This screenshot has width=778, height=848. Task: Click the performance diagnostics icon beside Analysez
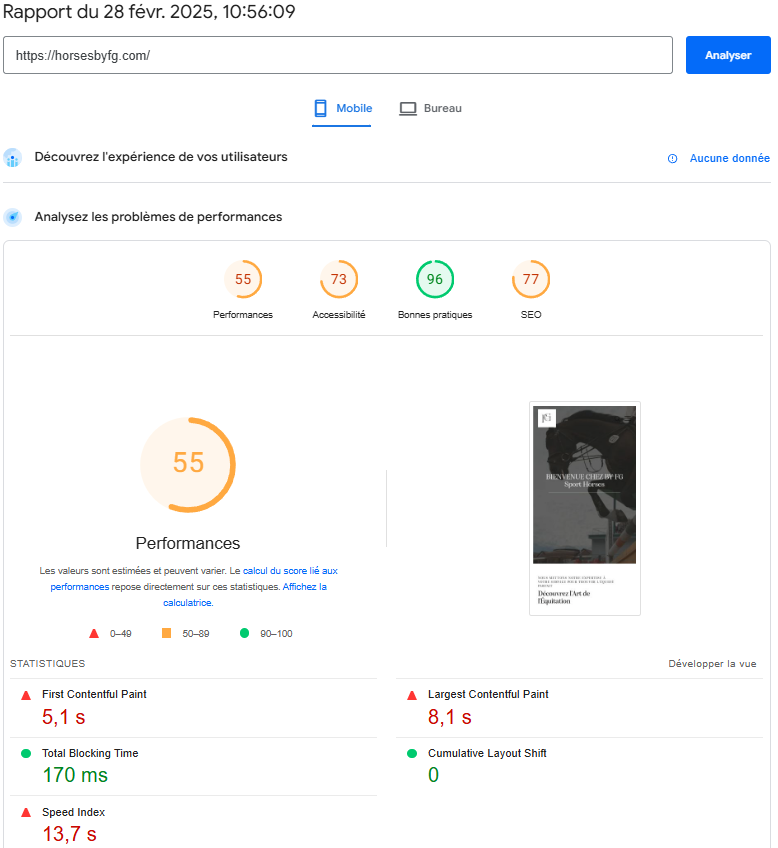[x=12, y=217]
